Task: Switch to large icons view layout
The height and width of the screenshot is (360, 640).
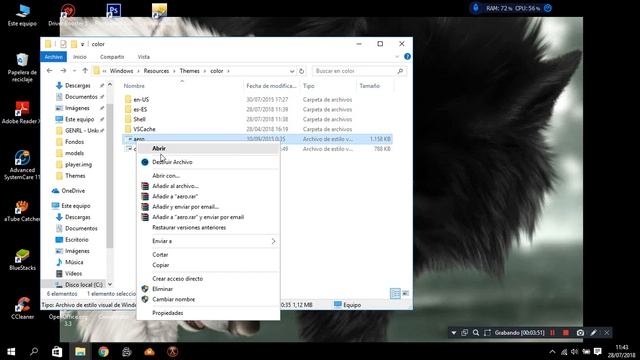Action: point(405,293)
